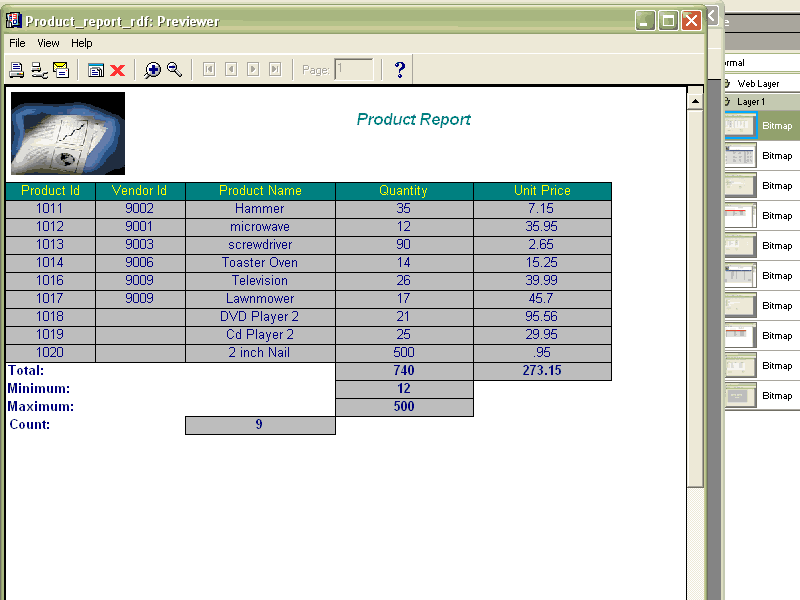Screen dimensions: 800x600
Task: Click the red X close previewer icon
Action: click(117, 70)
